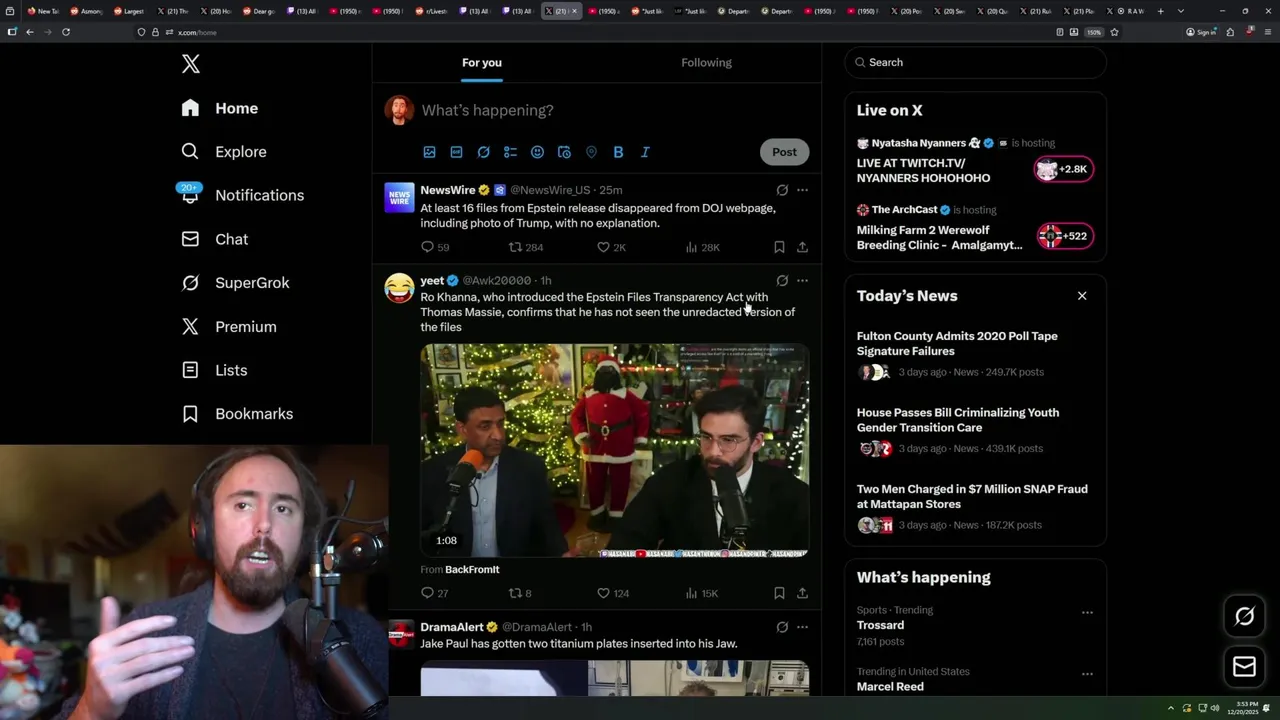Open more options for Trossard trend
This screenshot has height=720, width=1280.
1087,612
